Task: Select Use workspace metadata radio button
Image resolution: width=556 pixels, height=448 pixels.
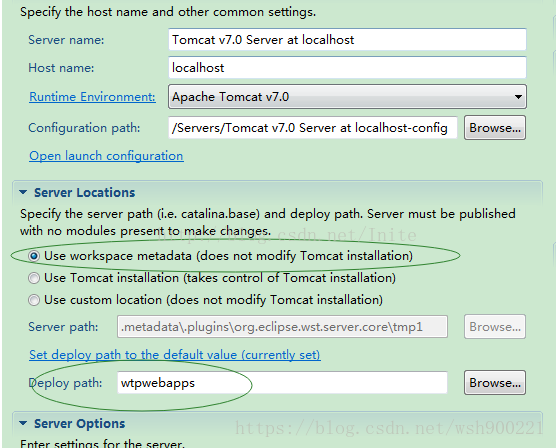Action: click(34, 256)
